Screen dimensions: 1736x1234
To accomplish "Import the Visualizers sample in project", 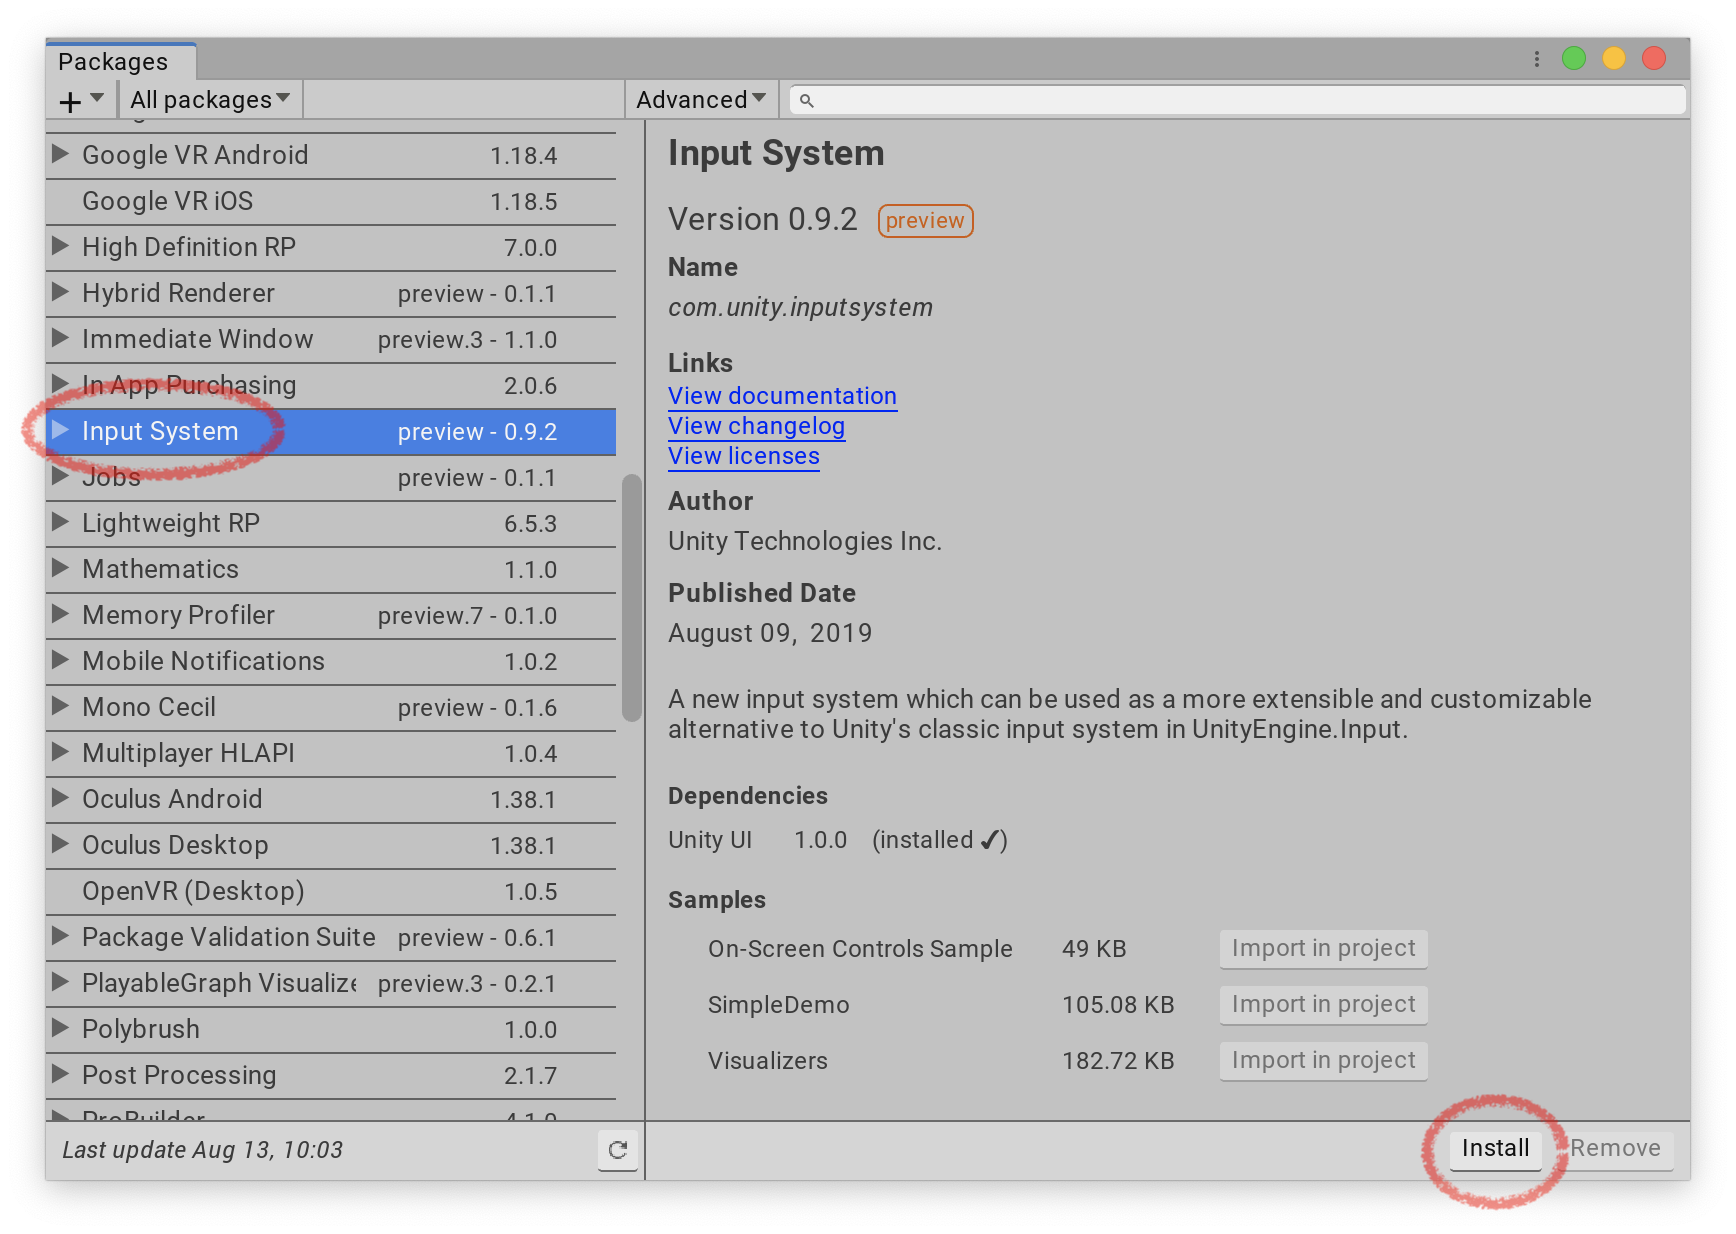I will (1323, 1060).
